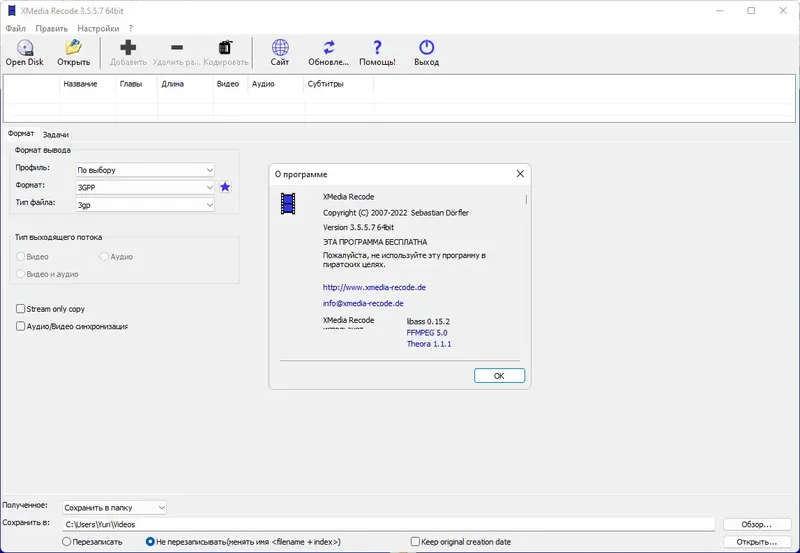Expand the Сохранить в папку dropdown
Image resolution: width=800 pixels, height=553 pixels.
point(114,508)
